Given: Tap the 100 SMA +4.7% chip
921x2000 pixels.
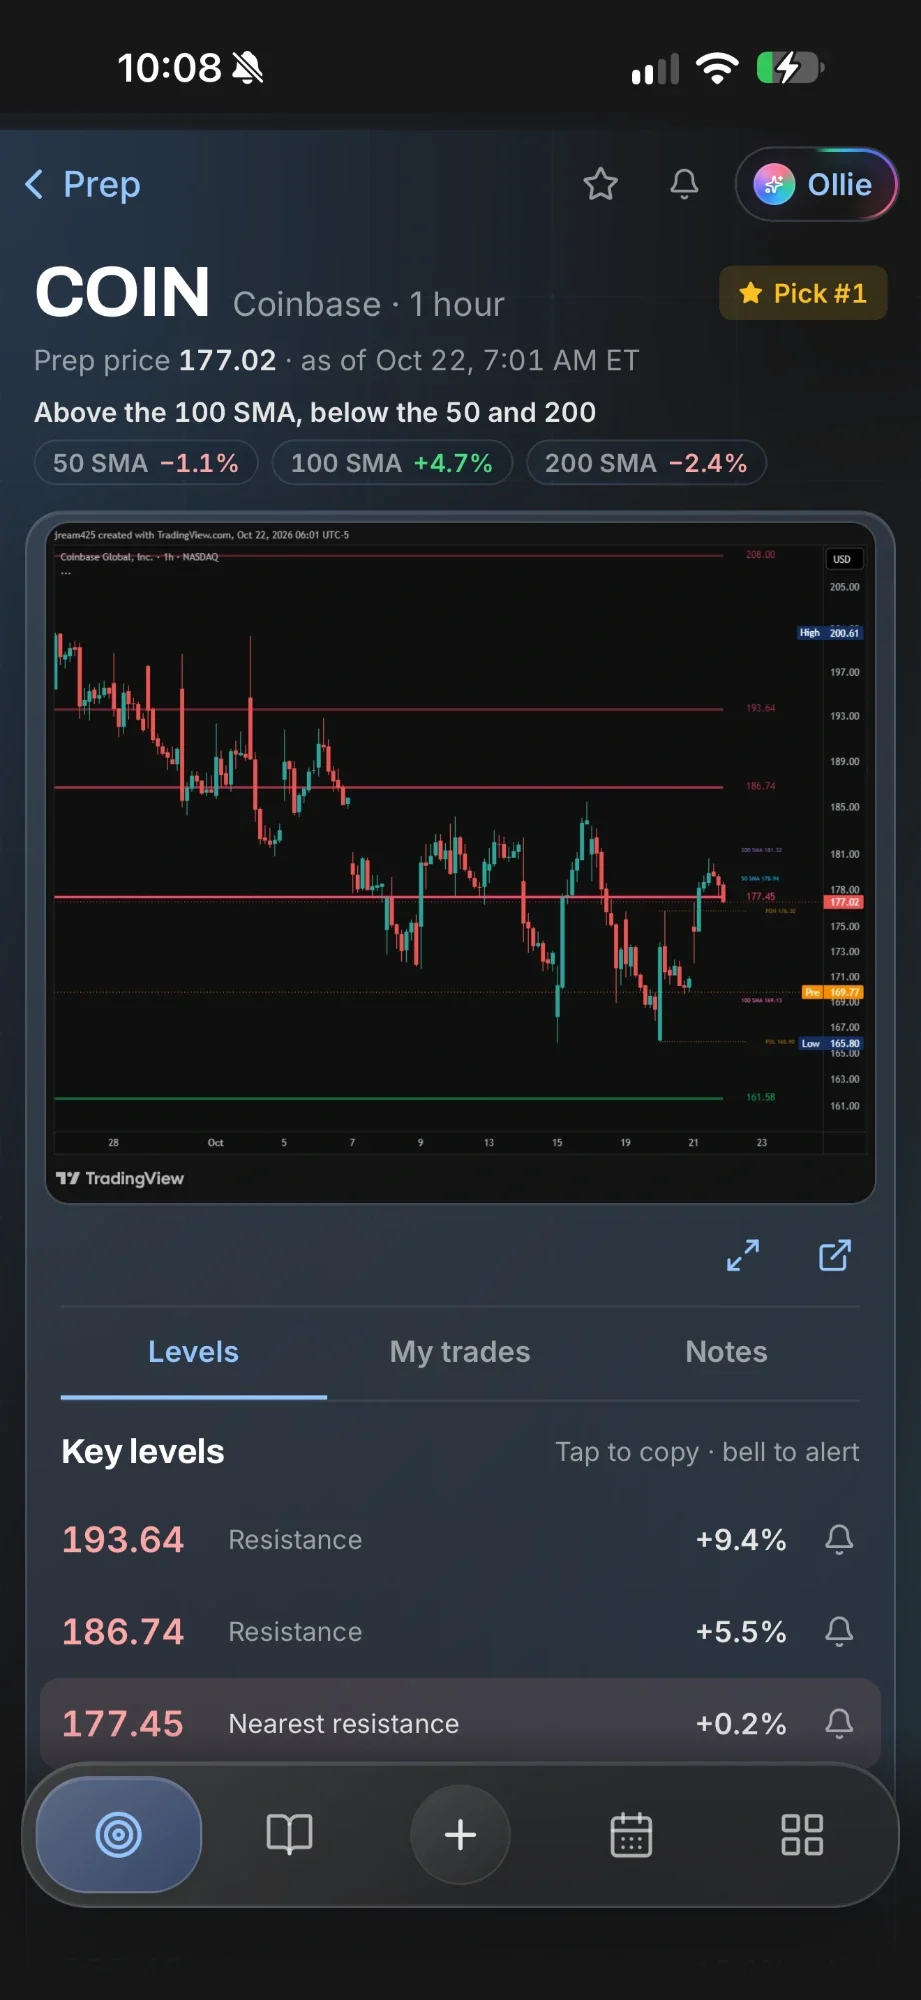Looking at the screenshot, I should point(392,463).
